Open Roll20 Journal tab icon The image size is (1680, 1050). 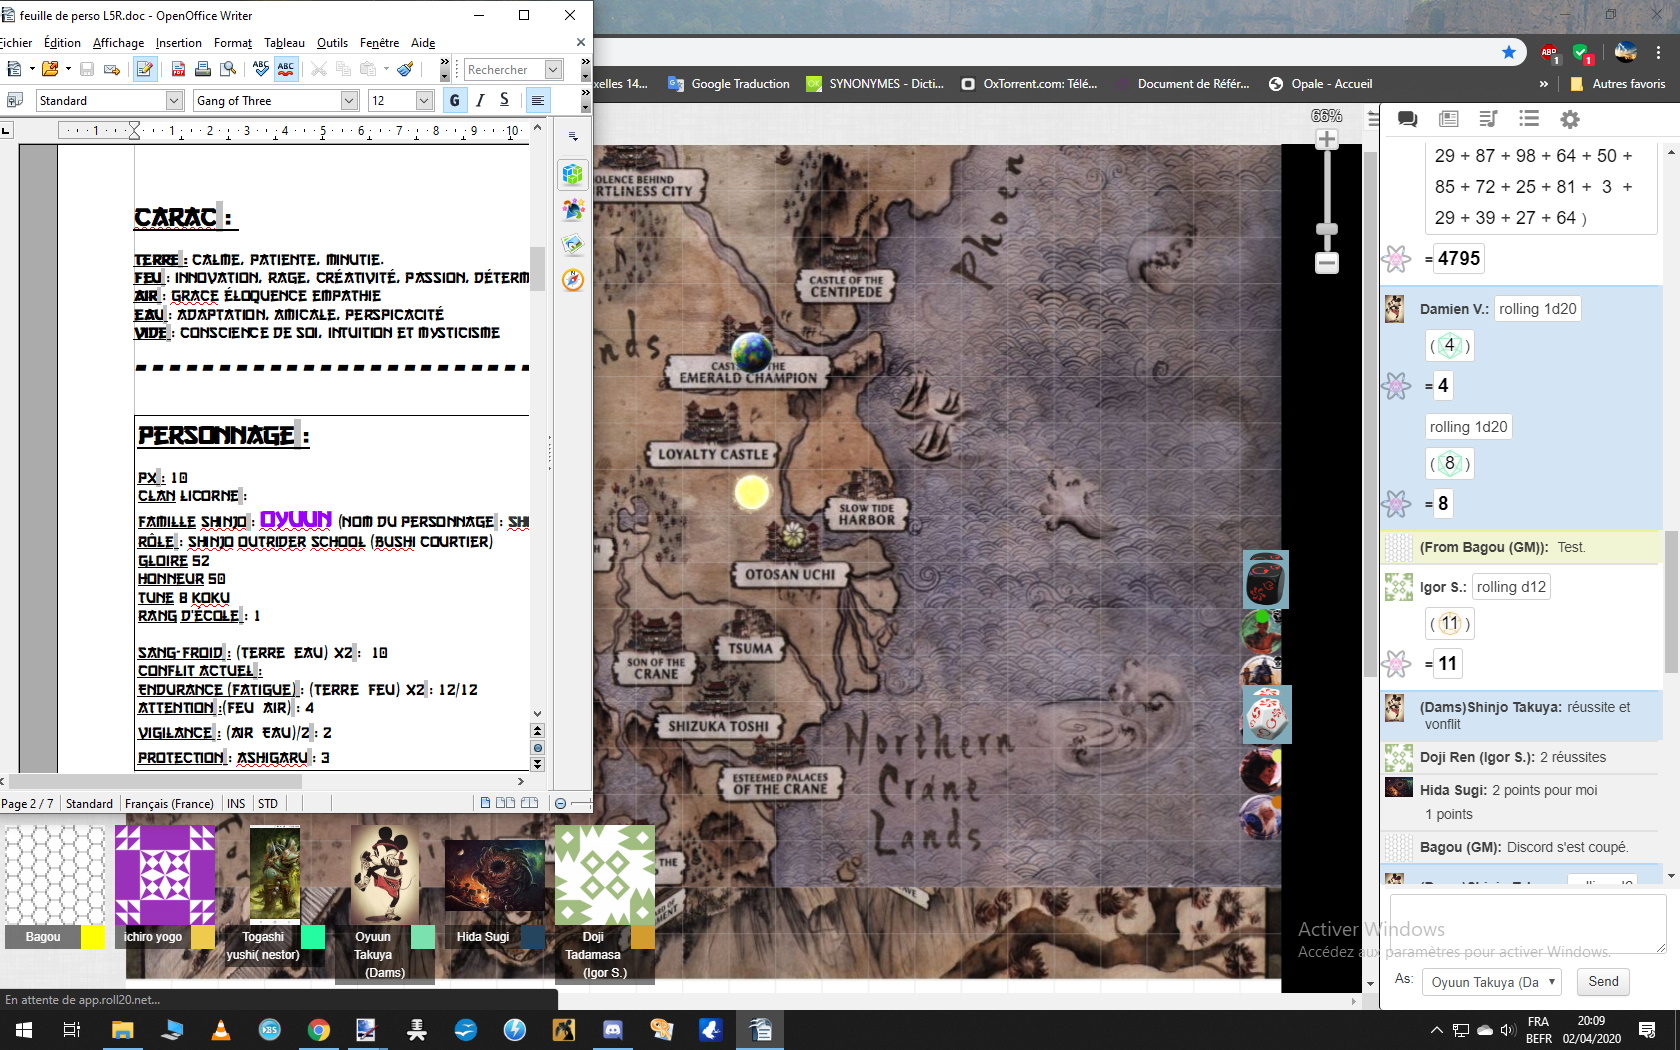pyautogui.click(x=1448, y=119)
